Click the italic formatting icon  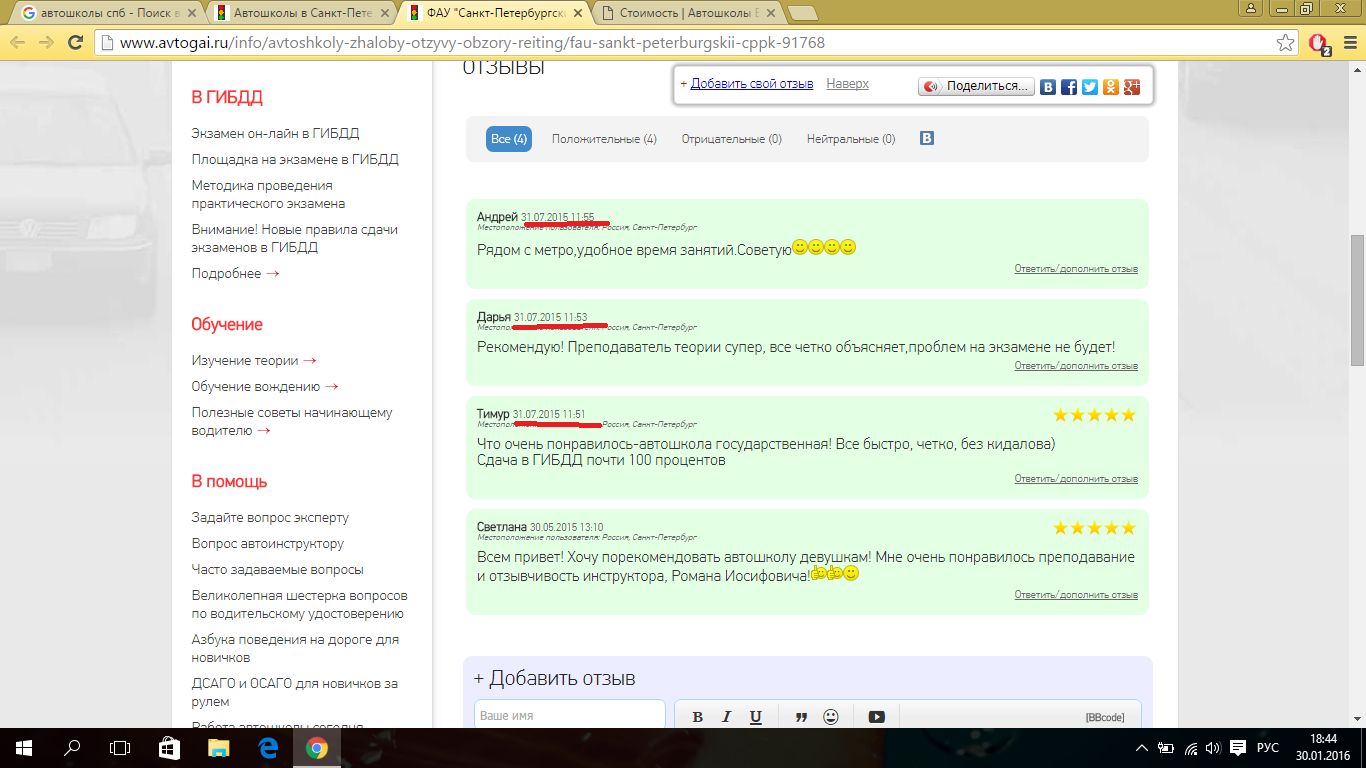click(727, 716)
